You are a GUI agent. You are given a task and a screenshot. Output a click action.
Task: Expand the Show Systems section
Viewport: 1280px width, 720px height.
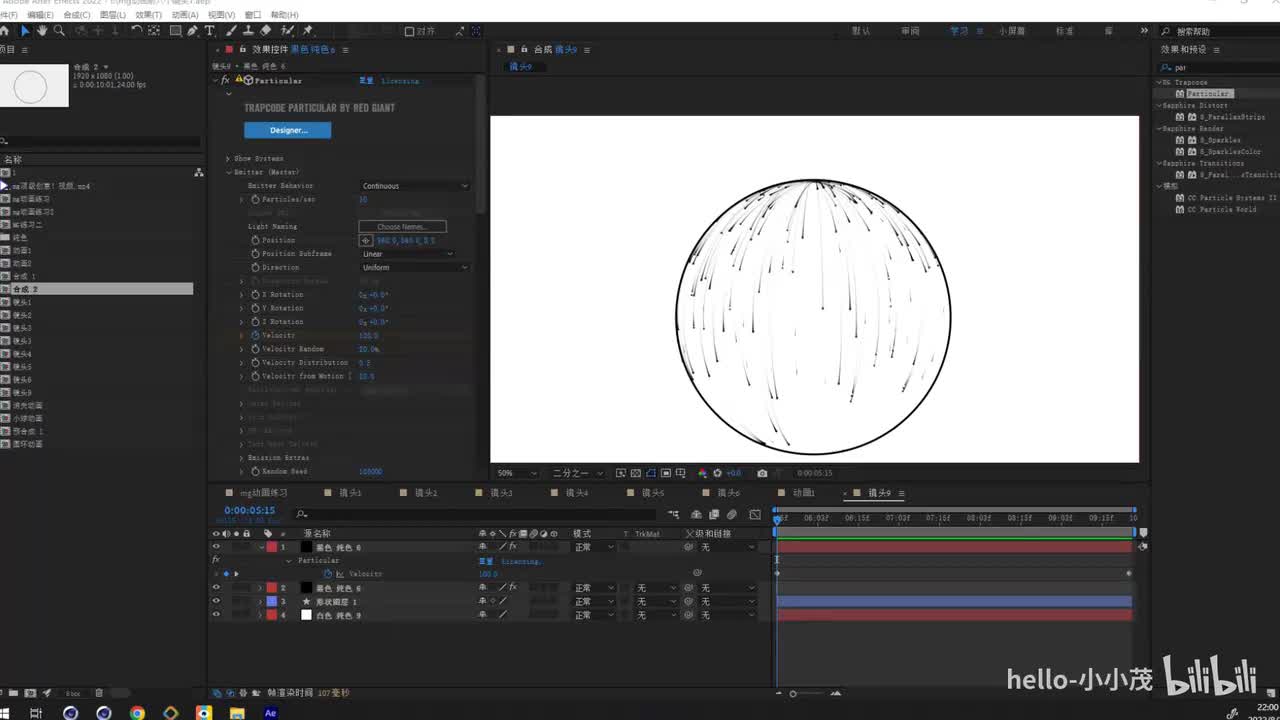(228, 159)
